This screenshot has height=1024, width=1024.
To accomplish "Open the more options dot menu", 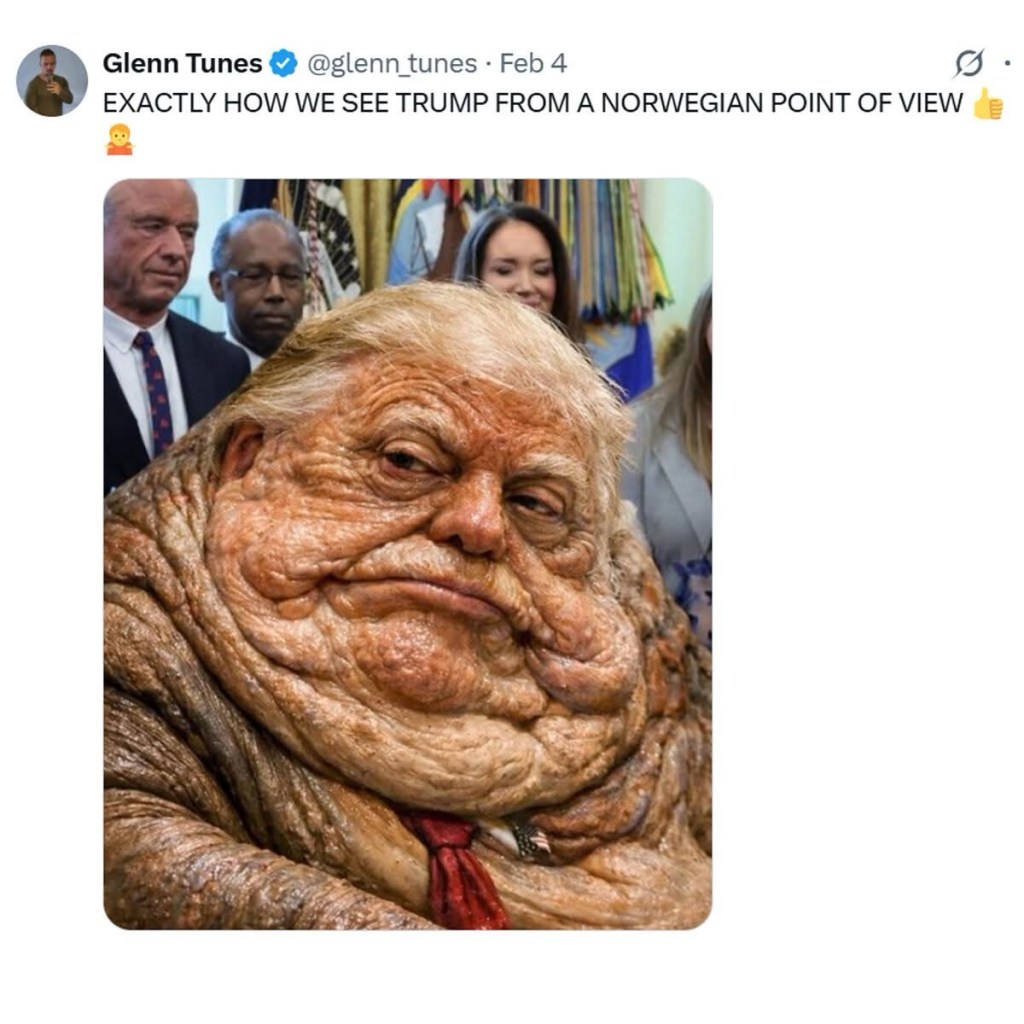I will (1006, 63).
